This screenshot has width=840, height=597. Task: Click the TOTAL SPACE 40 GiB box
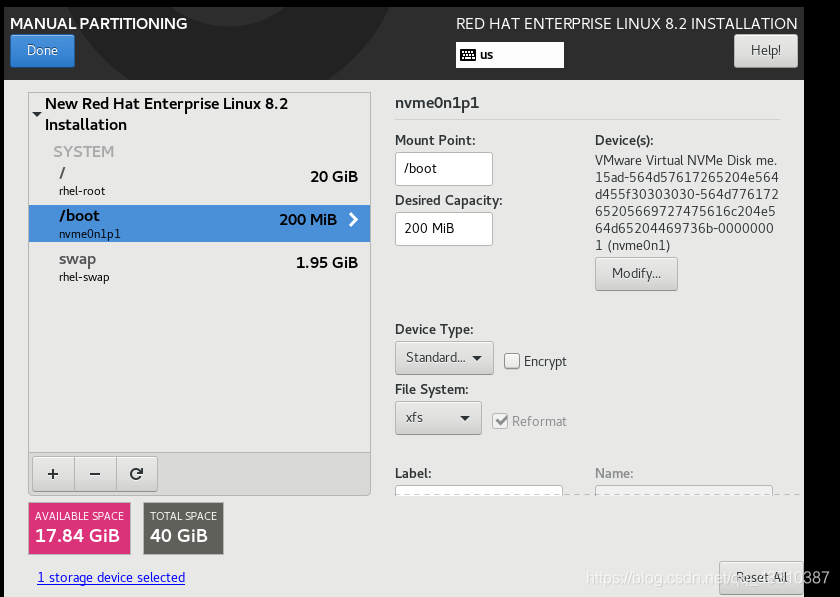[183, 528]
